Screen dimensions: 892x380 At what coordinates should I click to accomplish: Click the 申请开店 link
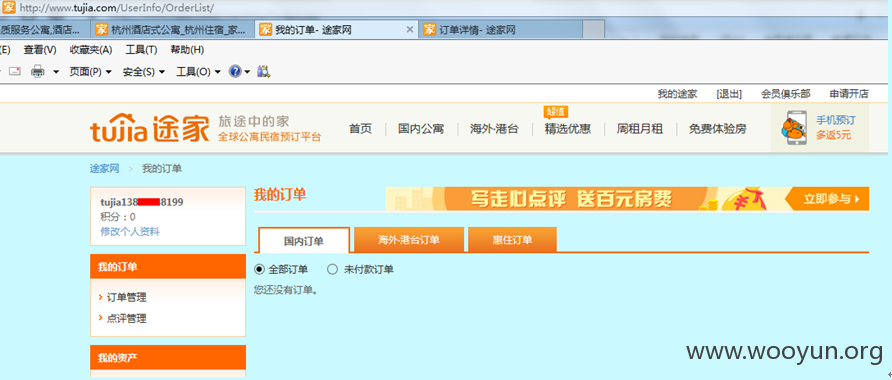[x=849, y=94]
